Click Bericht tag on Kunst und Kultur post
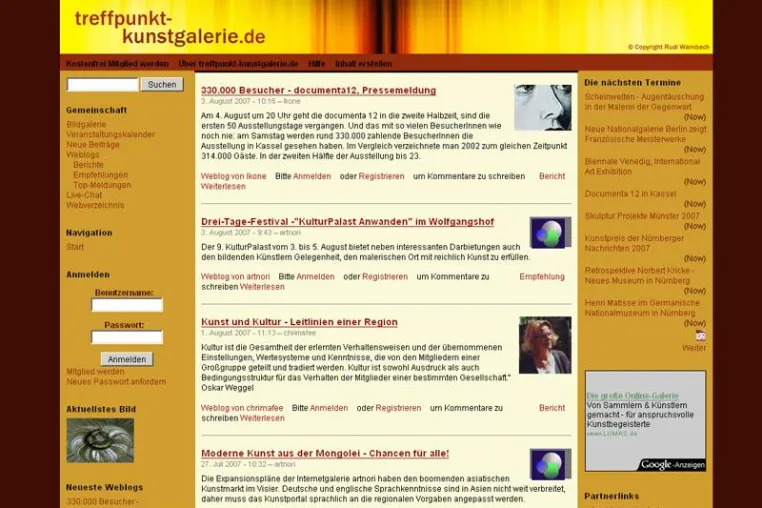Viewport: 762px width, 508px height. click(552, 408)
